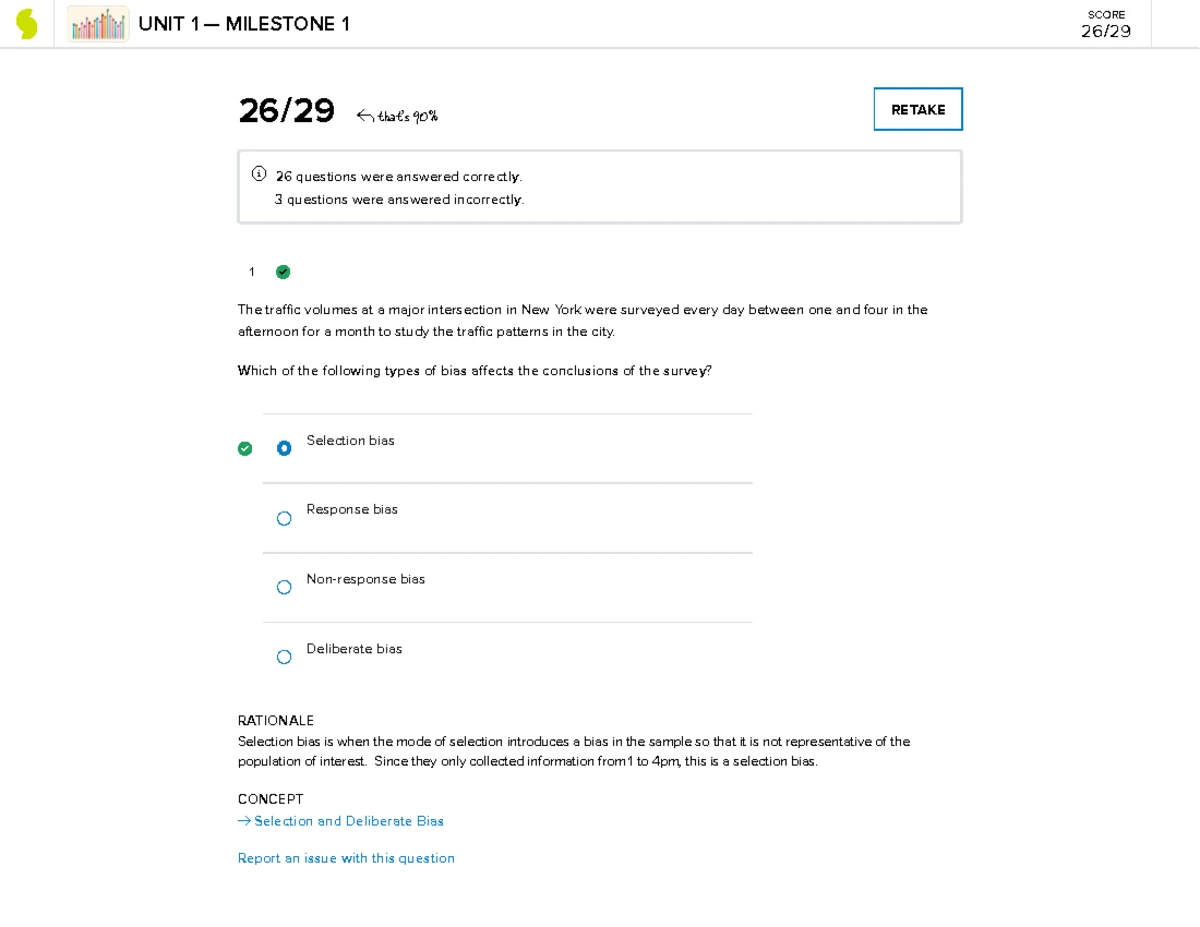Click the handwritten arrow "that's 90%" note
This screenshot has width=1200, height=927.
click(397, 116)
